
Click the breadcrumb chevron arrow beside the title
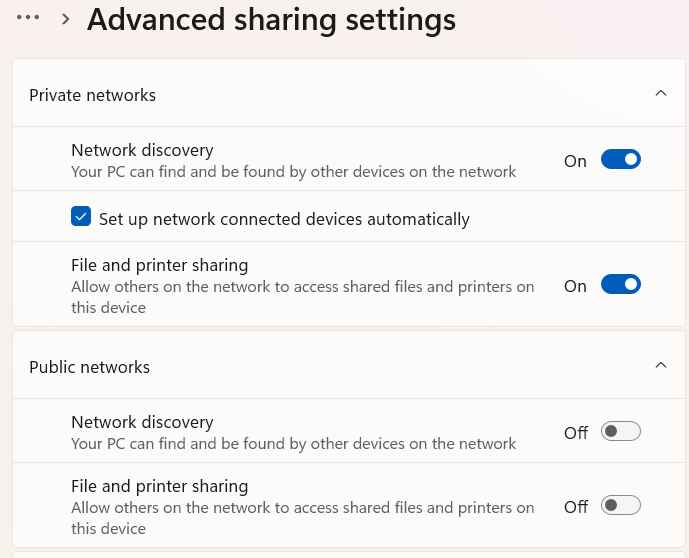(66, 19)
